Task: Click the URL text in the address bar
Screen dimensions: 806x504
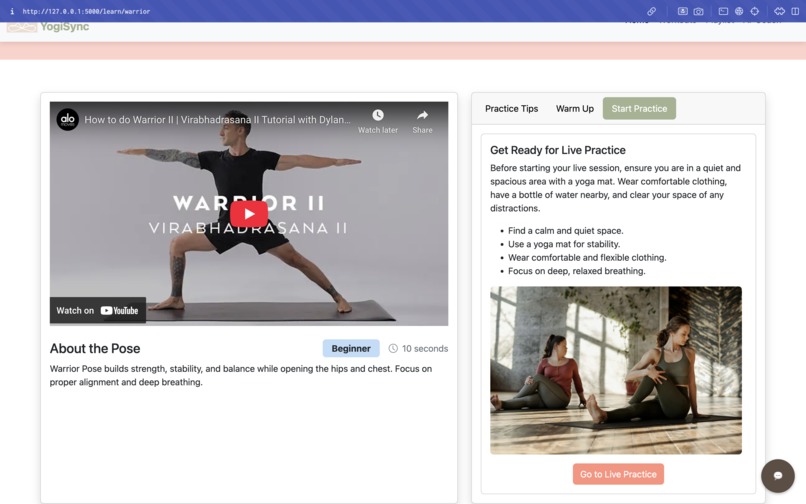Action: [x=86, y=11]
